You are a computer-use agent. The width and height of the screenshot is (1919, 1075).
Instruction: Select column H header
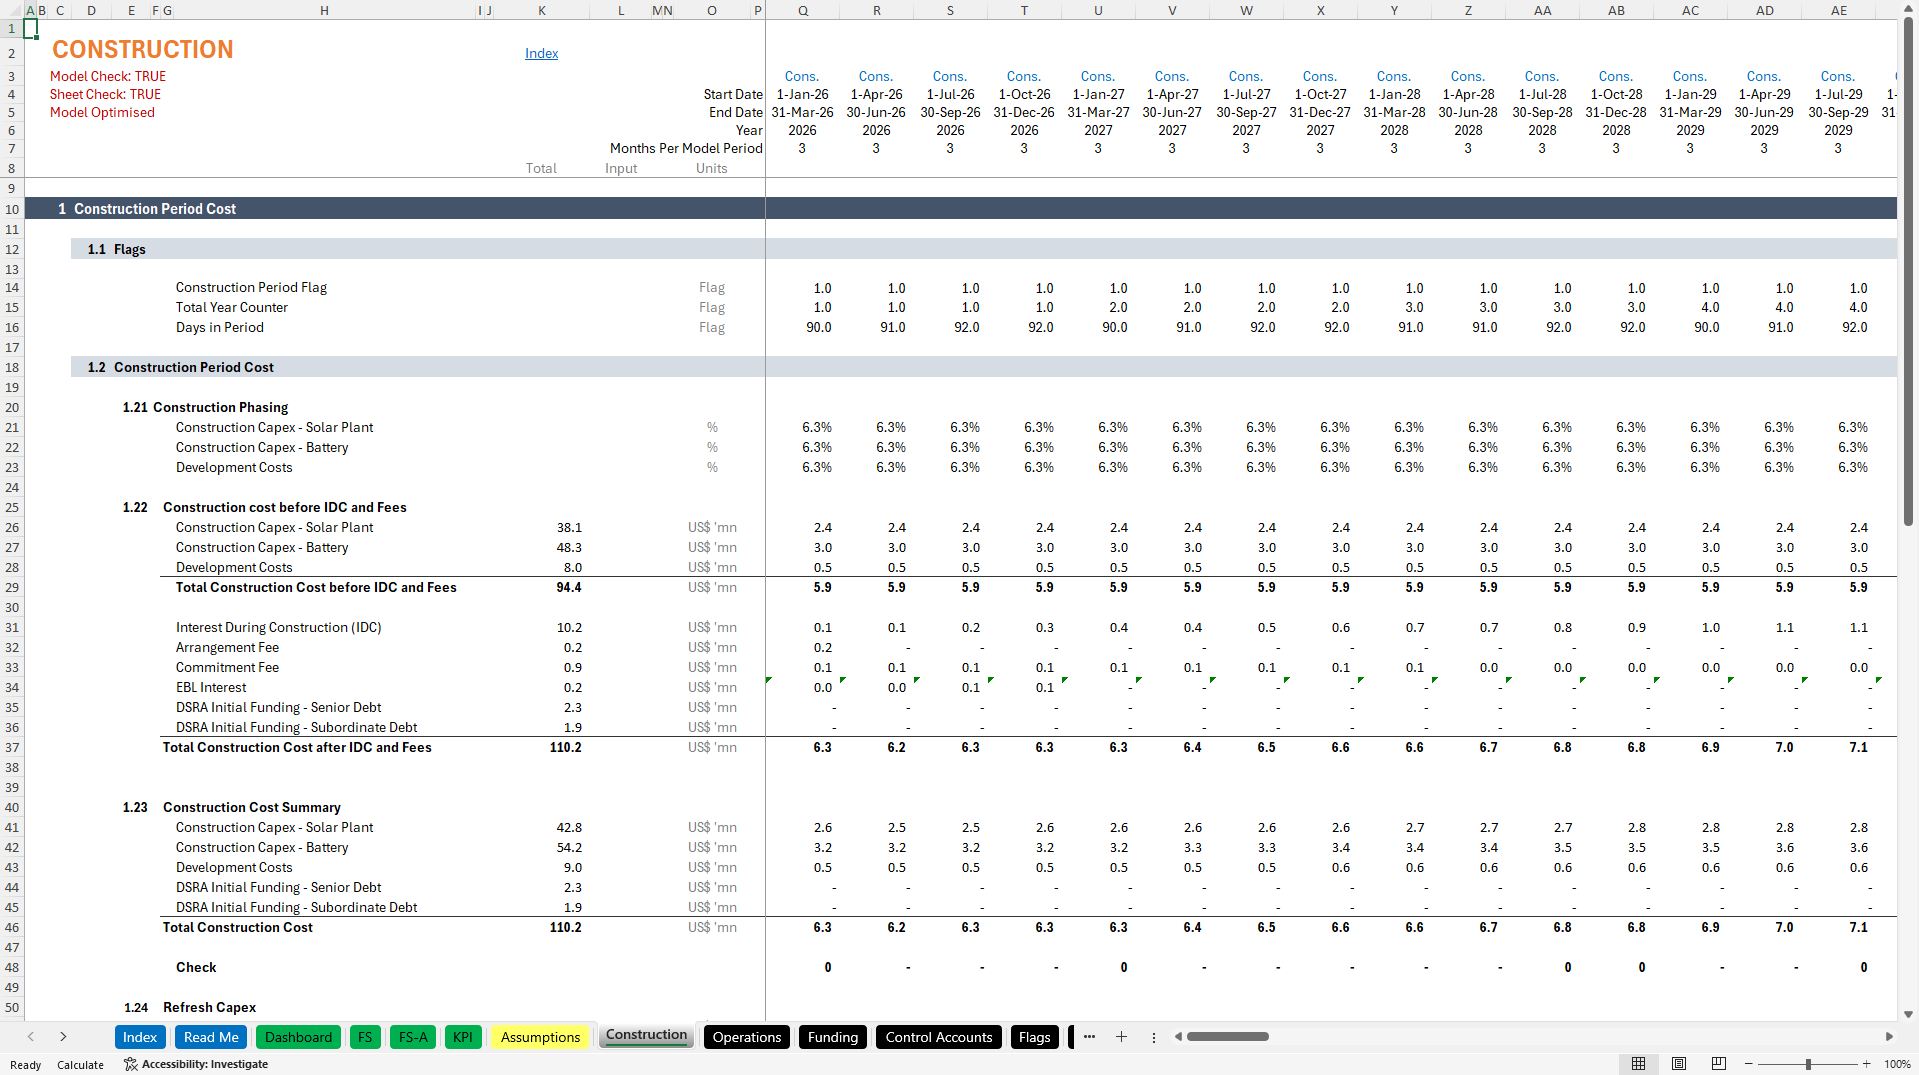324,10
